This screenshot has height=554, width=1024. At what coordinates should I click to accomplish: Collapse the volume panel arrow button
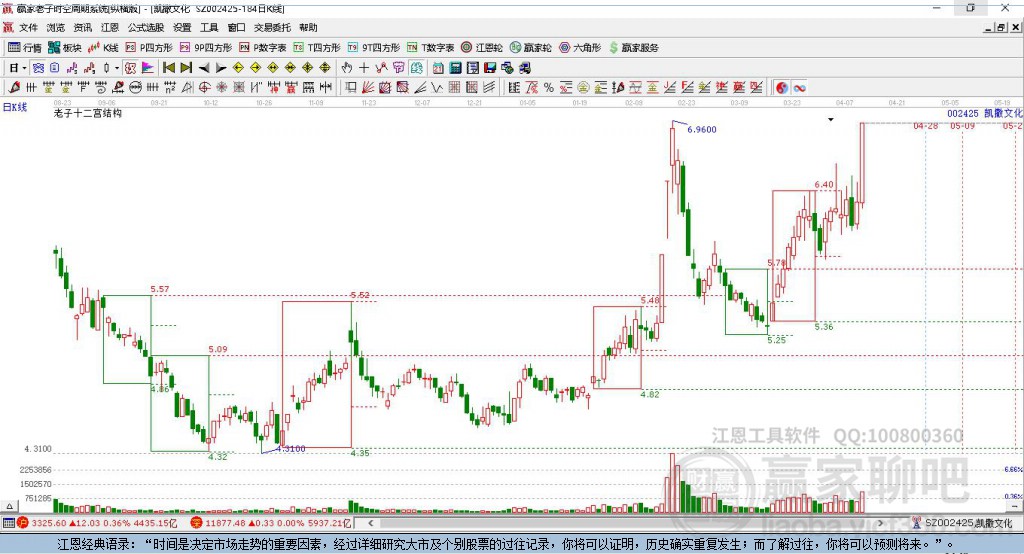[9, 506]
